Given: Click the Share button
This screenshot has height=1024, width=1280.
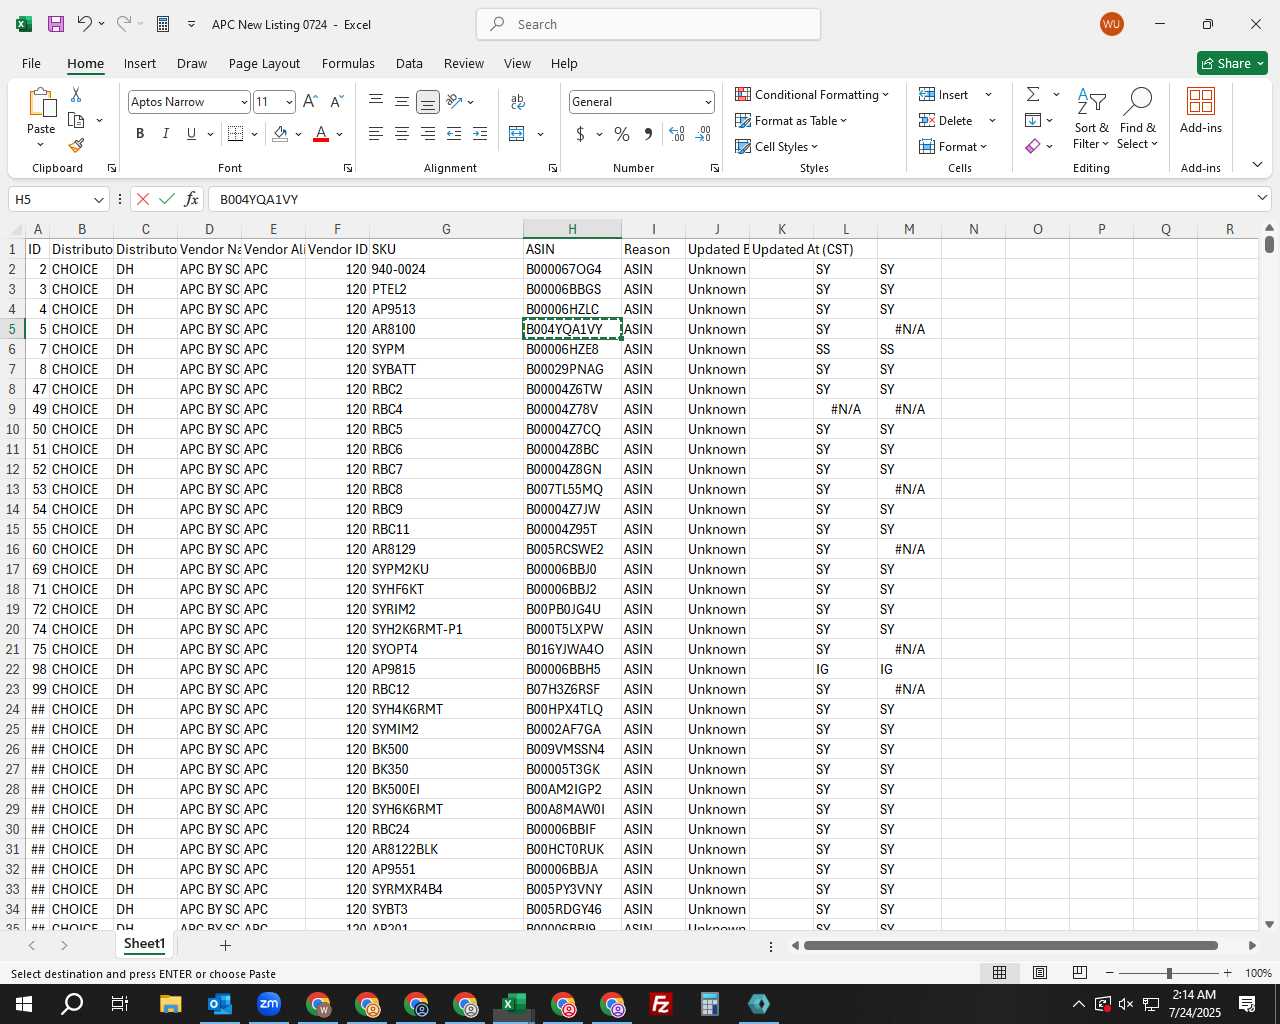Looking at the screenshot, I should (x=1233, y=63).
